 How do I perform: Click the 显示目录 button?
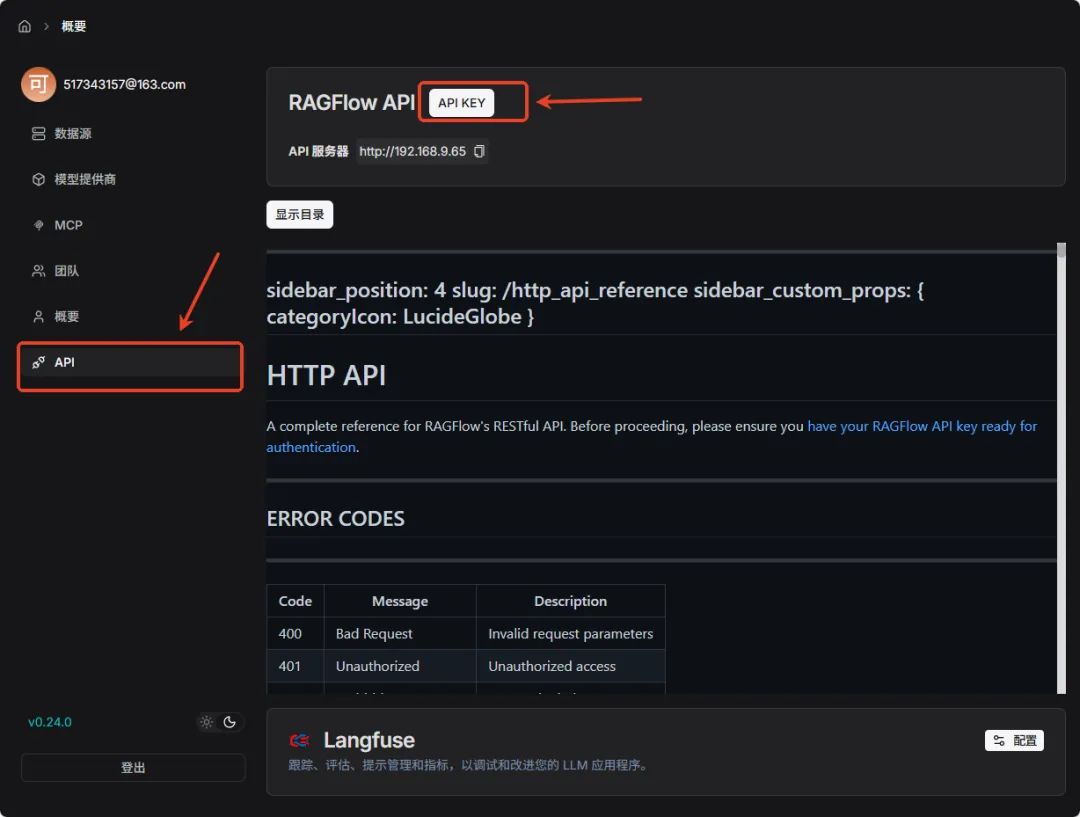[x=300, y=214]
